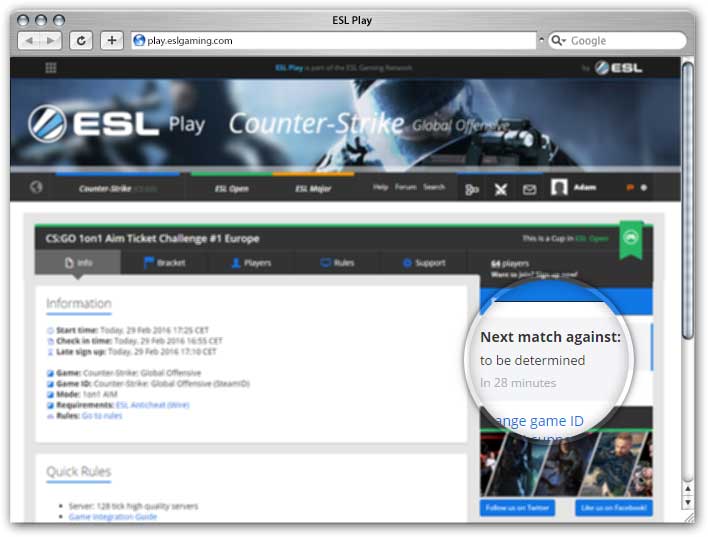
Task: Open the Go to rules link
Action: tap(102, 416)
